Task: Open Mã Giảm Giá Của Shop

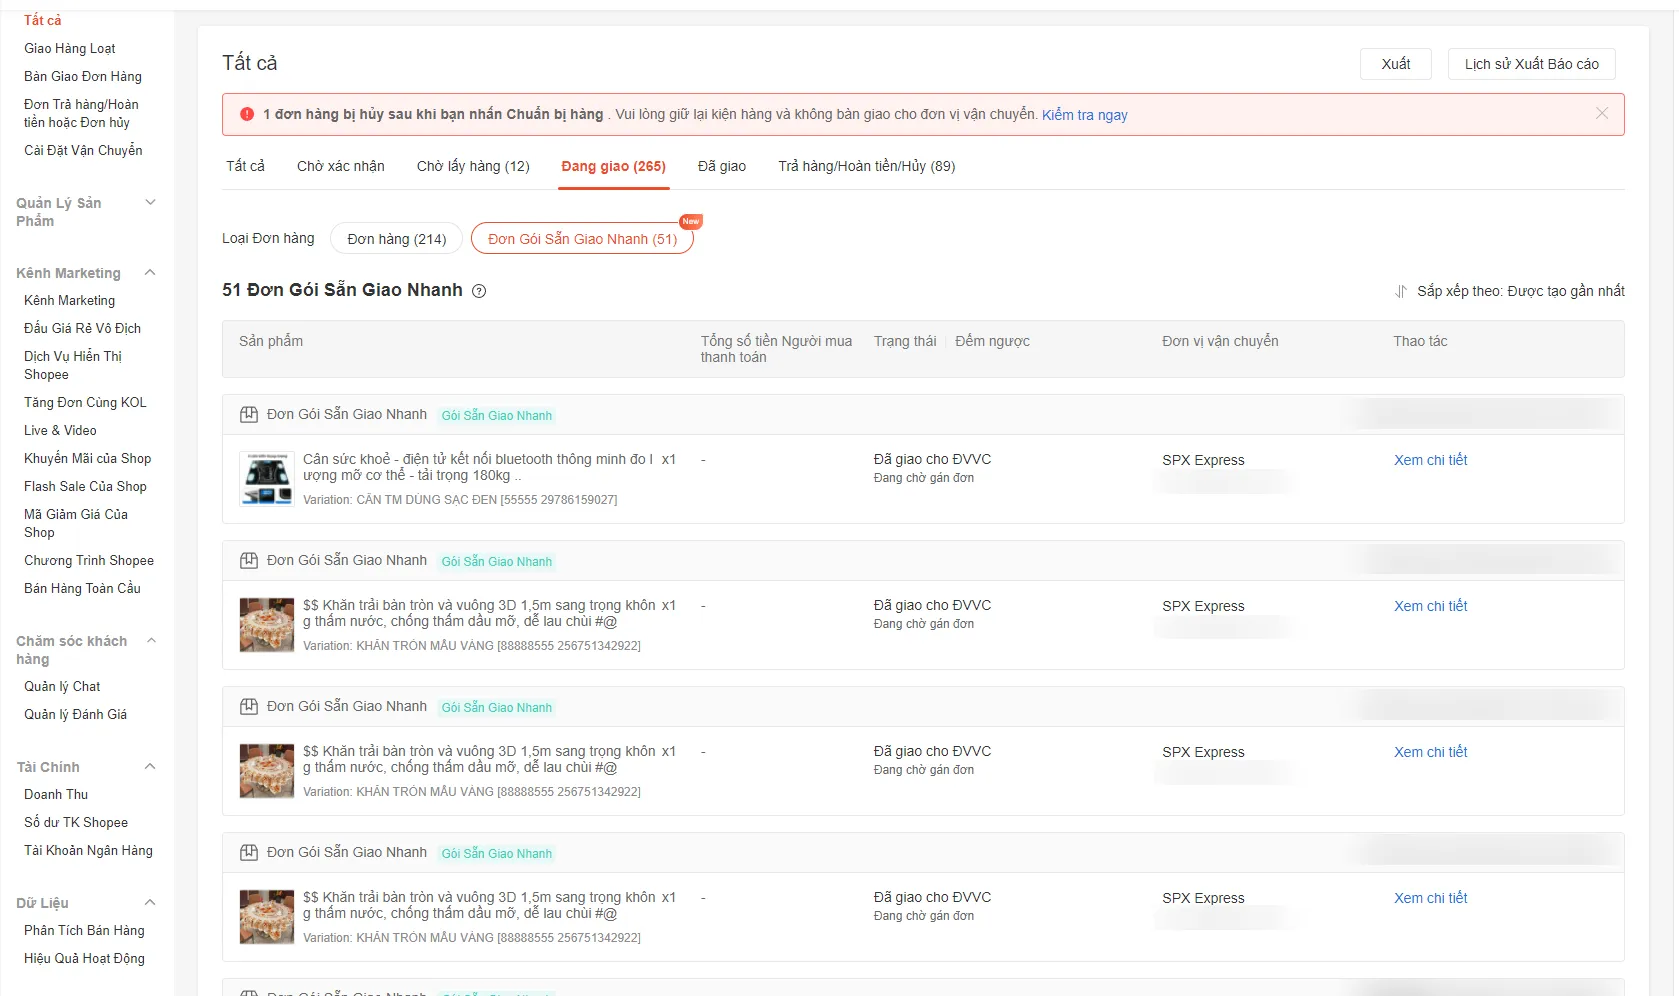Action: (x=76, y=523)
